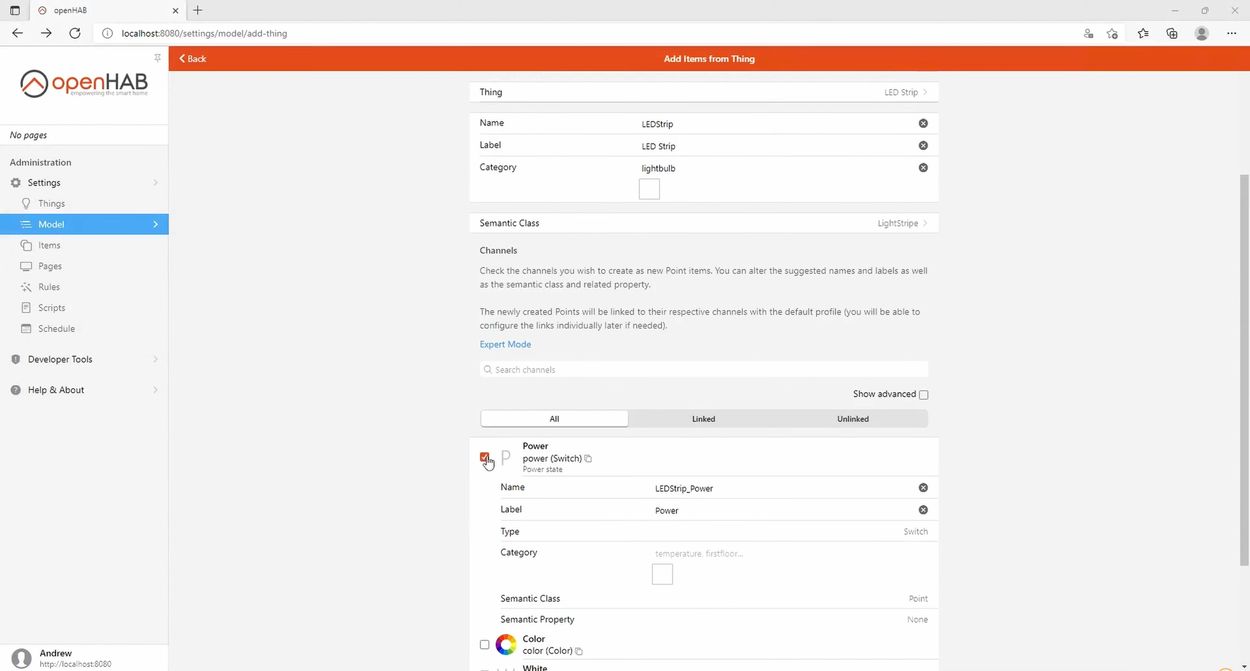Viewport: 1250px width, 671px height.
Task: Click the Back button in the header
Action: [x=192, y=58]
